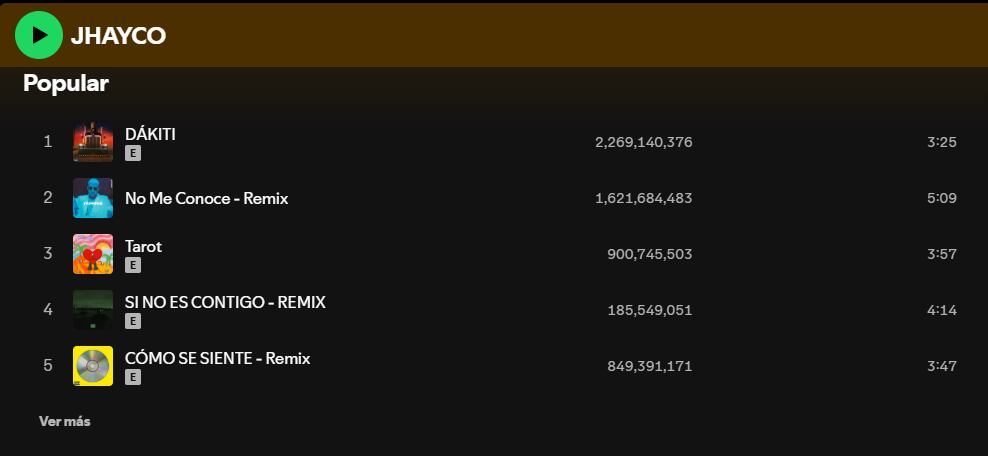
Task: Click the SI NO ES CONTIGO cover art
Action: point(93,310)
